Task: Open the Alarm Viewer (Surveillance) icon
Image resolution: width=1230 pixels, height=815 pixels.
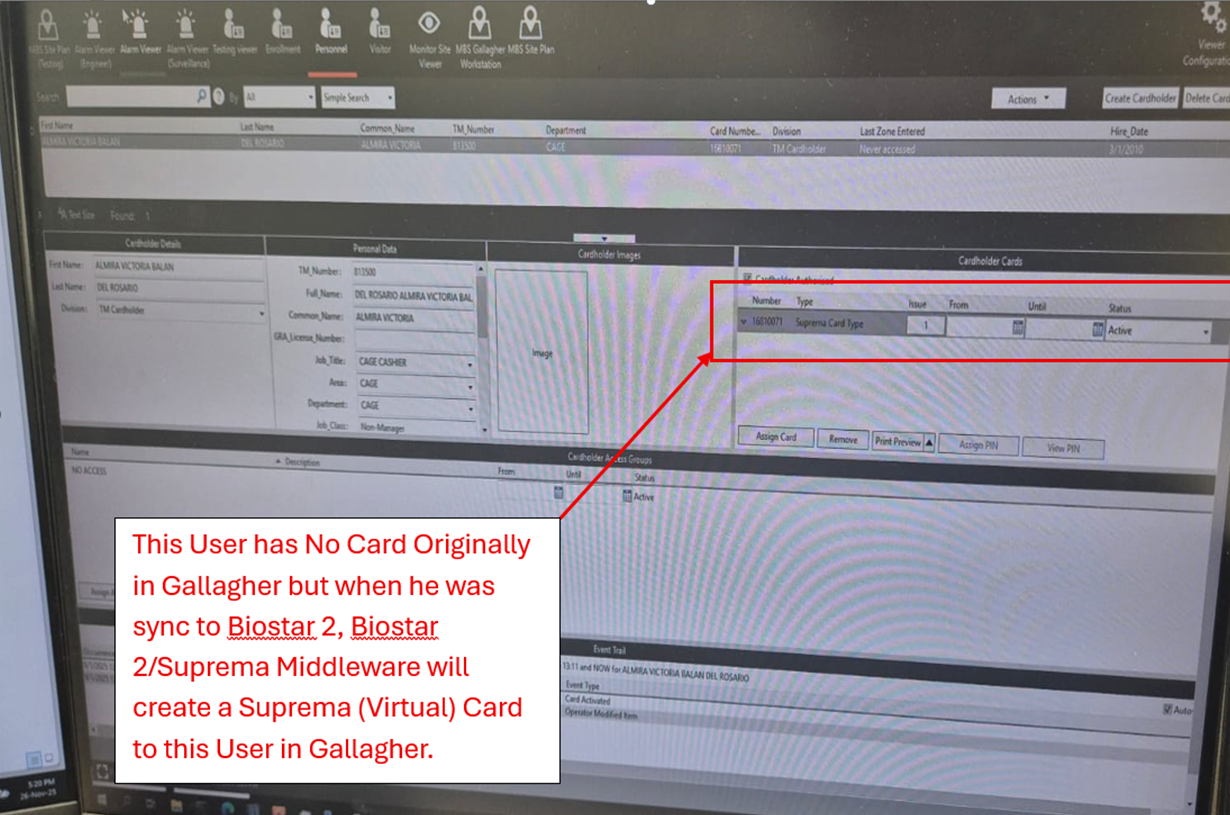Action: click(186, 23)
